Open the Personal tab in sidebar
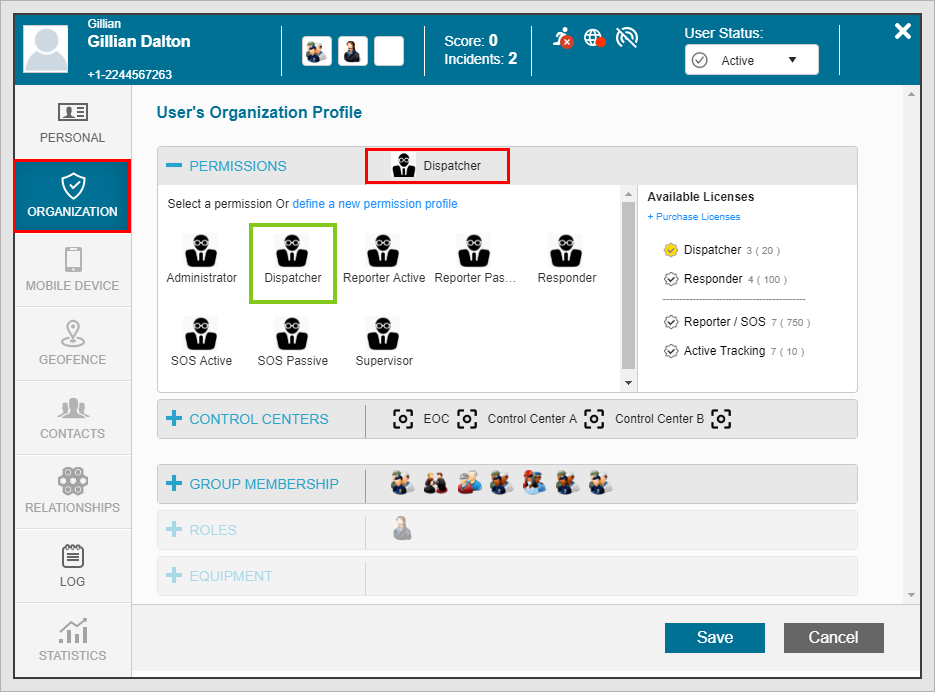935x692 pixels. [72, 122]
